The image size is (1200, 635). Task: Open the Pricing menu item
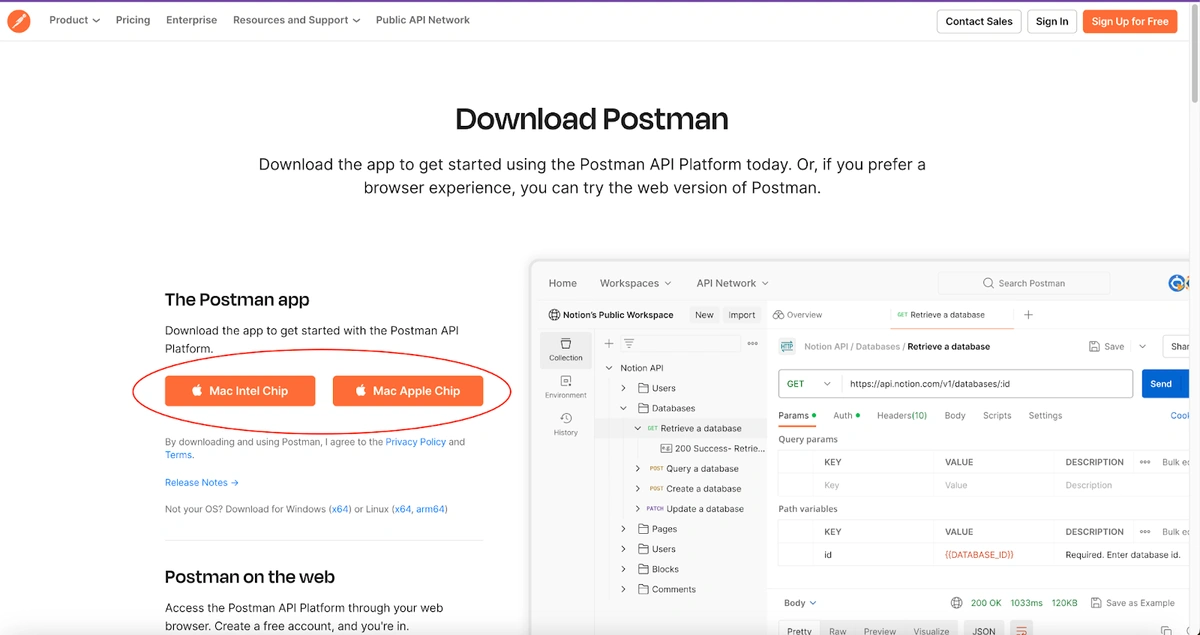[133, 20]
